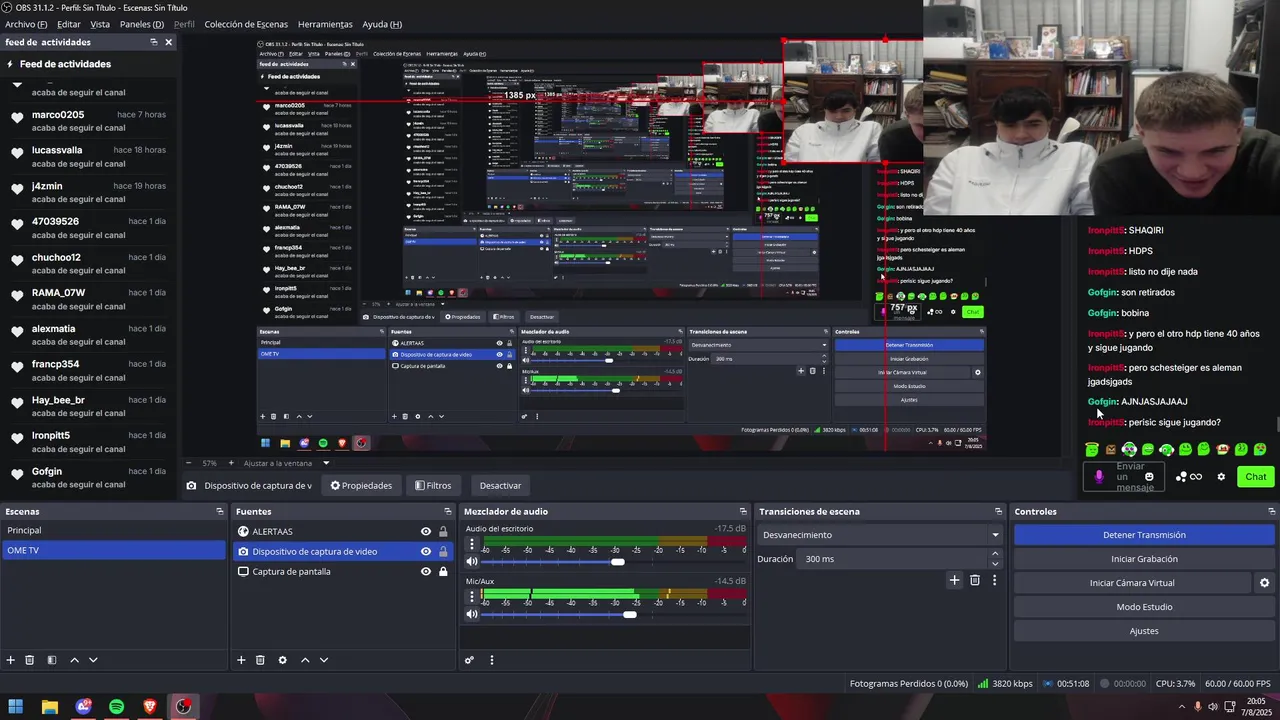Open Archivo menu
The image size is (1280, 720).
click(26, 24)
